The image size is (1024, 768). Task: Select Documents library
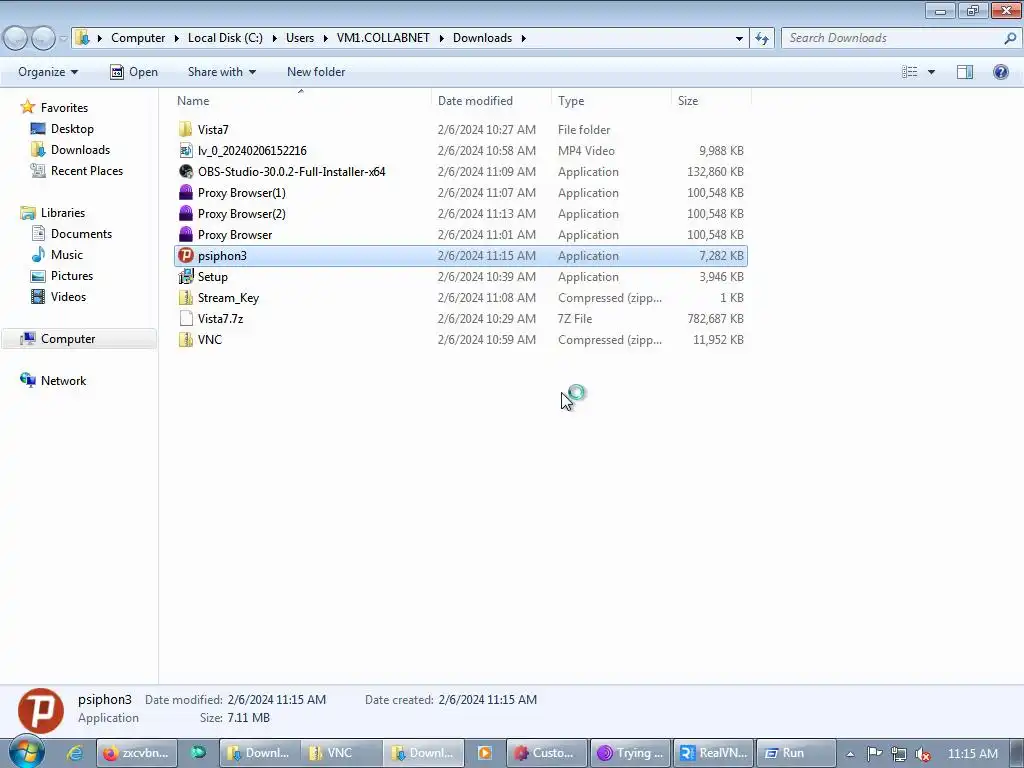pos(72,234)
